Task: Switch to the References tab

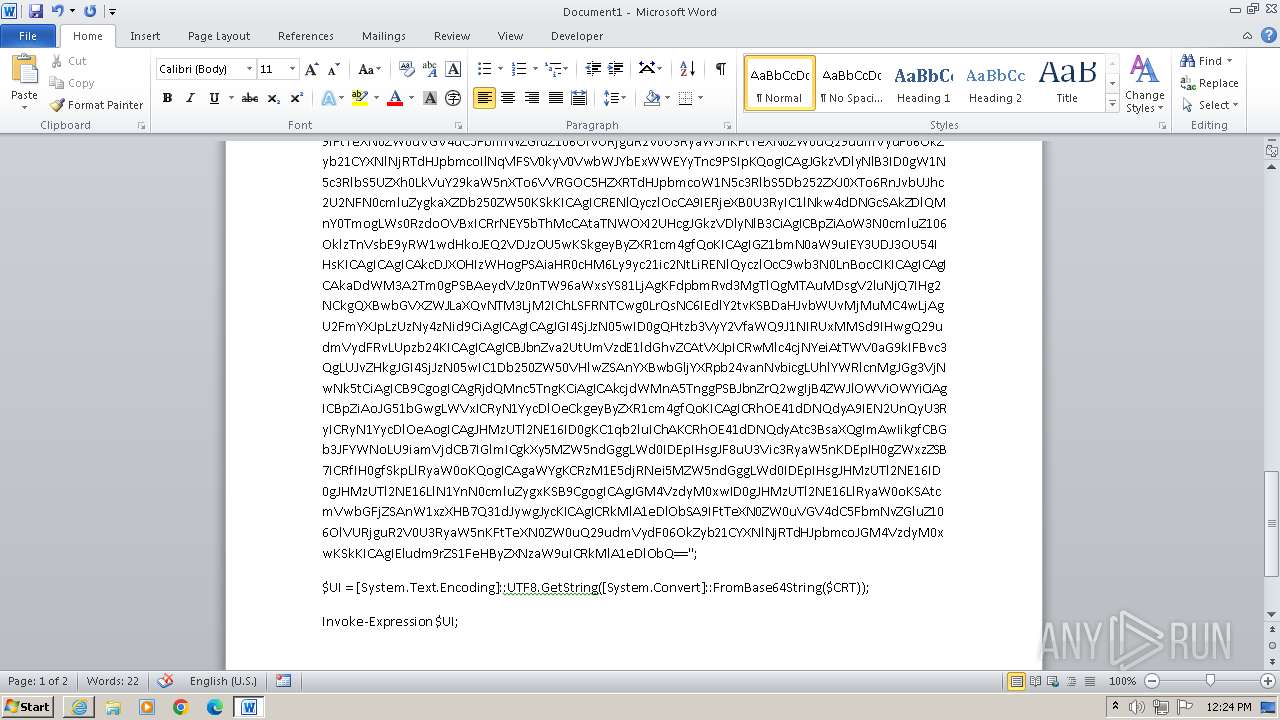Action: pyautogui.click(x=306, y=36)
